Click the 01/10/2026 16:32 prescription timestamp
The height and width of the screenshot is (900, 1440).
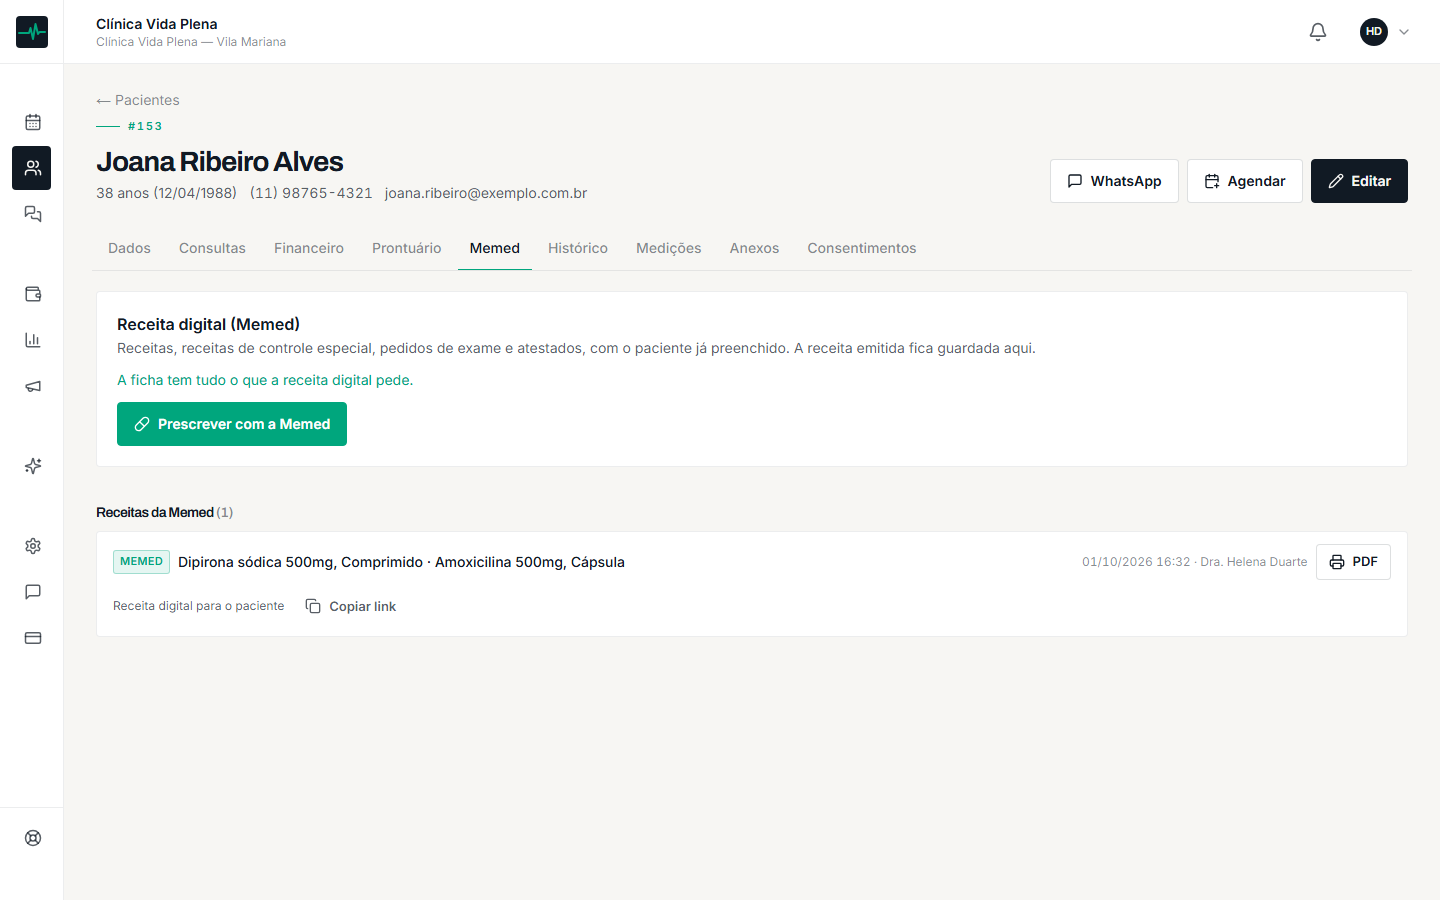pyautogui.click(x=1136, y=562)
